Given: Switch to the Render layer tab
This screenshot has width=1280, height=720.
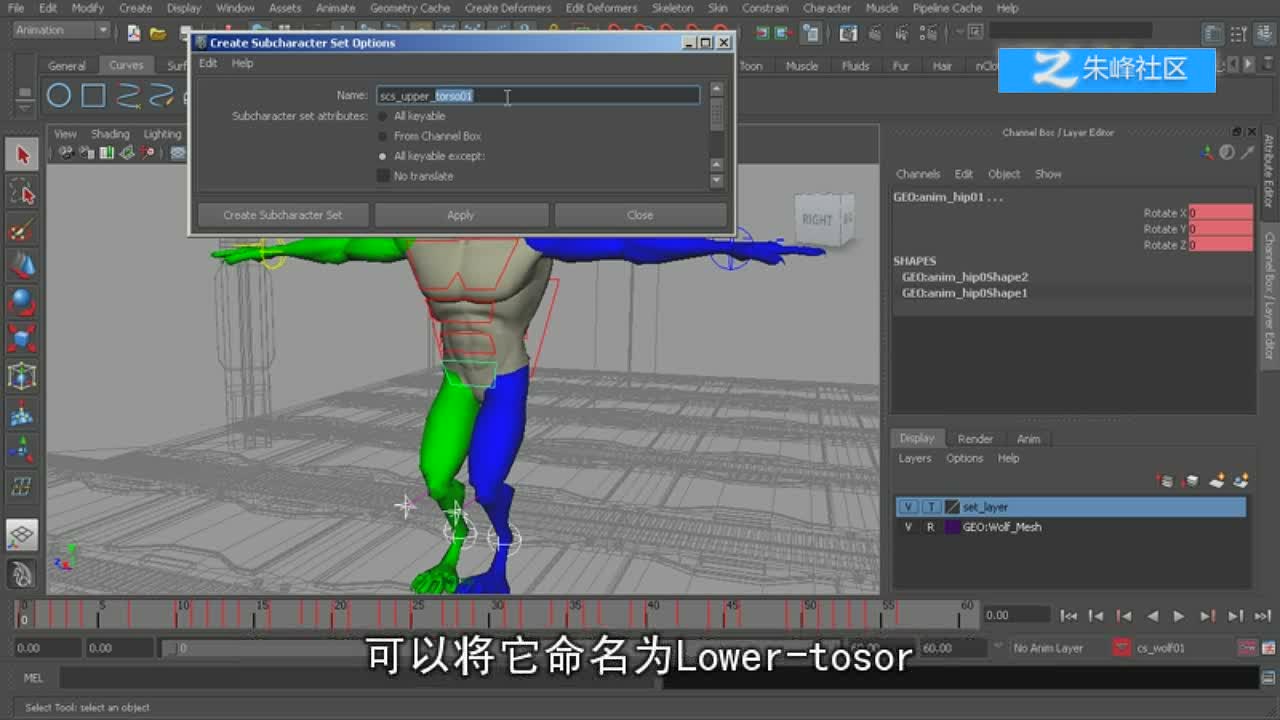Looking at the screenshot, I should pyautogui.click(x=975, y=439).
